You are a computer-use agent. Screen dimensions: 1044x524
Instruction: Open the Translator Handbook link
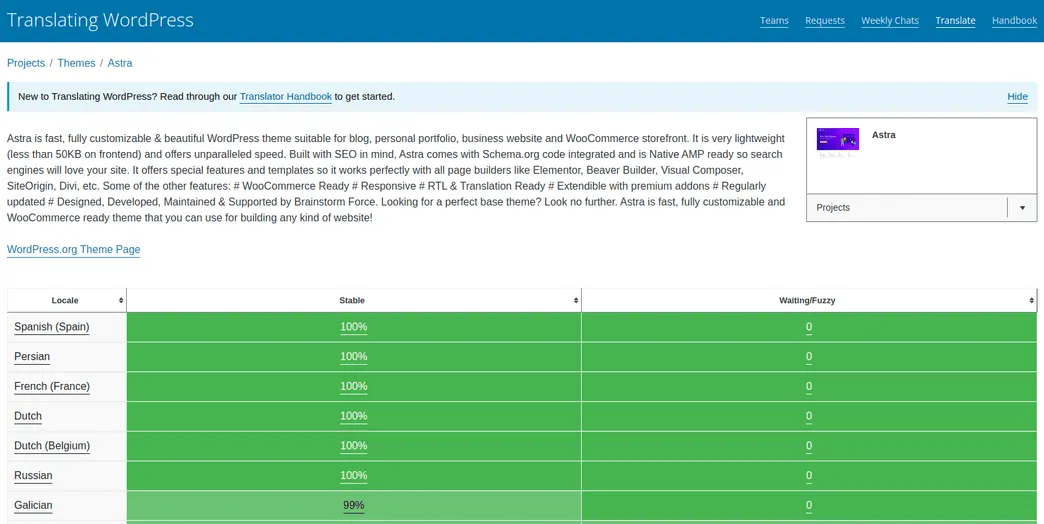click(x=286, y=97)
